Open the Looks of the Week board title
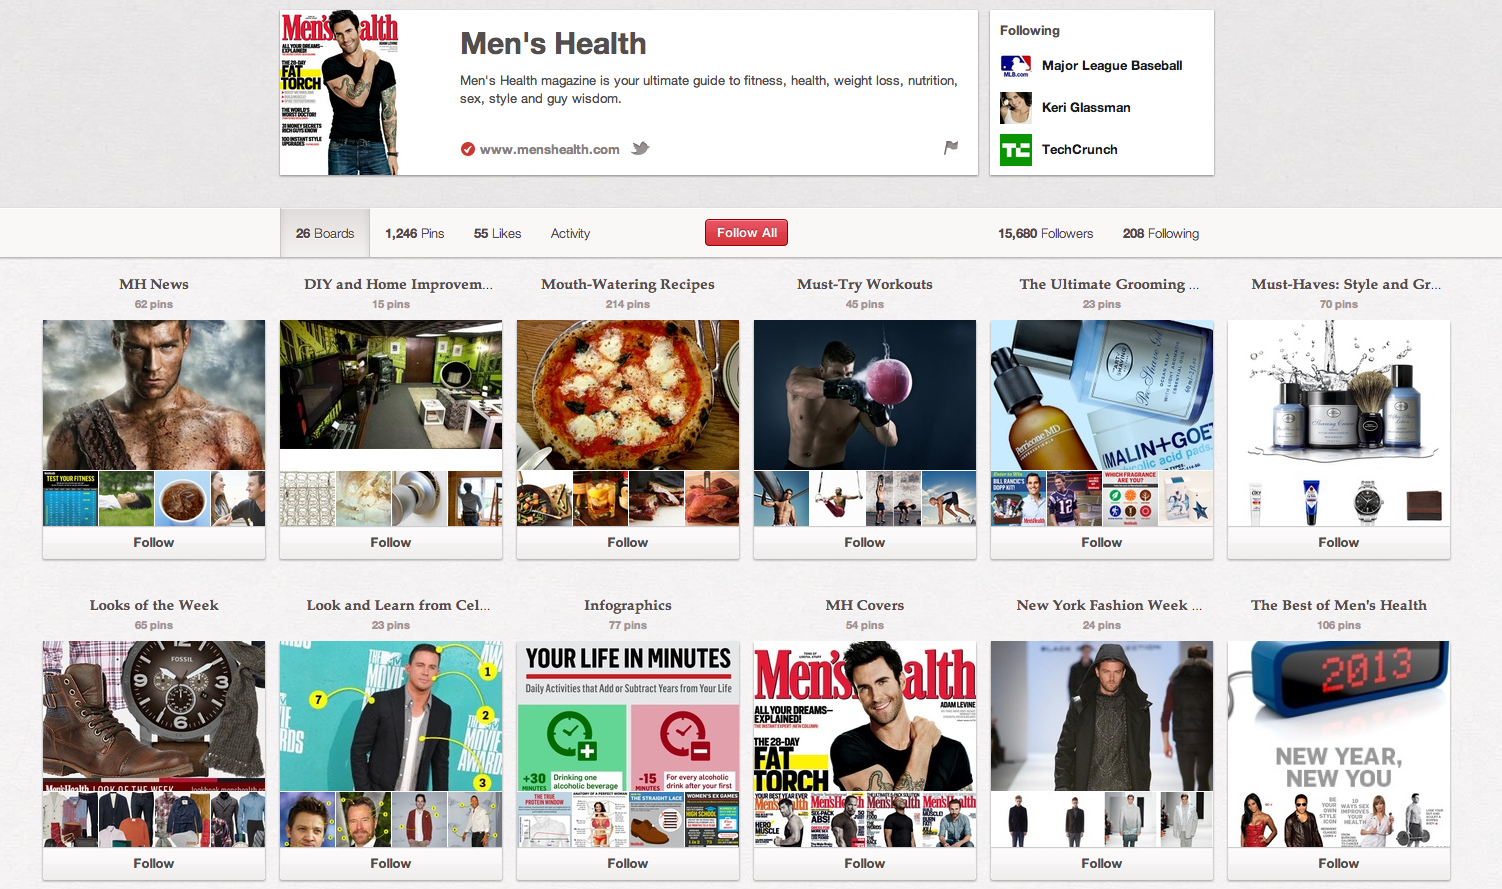 tap(154, 605)
